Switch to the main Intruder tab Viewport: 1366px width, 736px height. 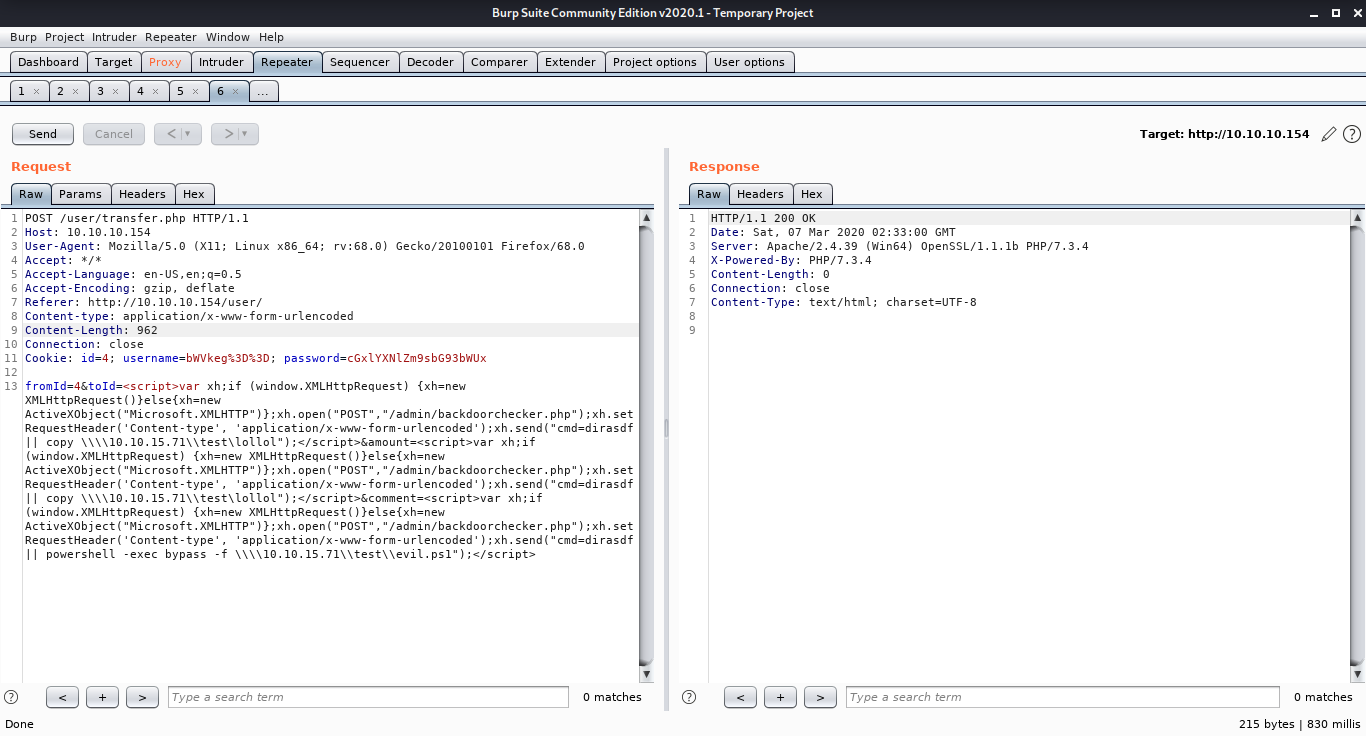click(x=221, y=62)
